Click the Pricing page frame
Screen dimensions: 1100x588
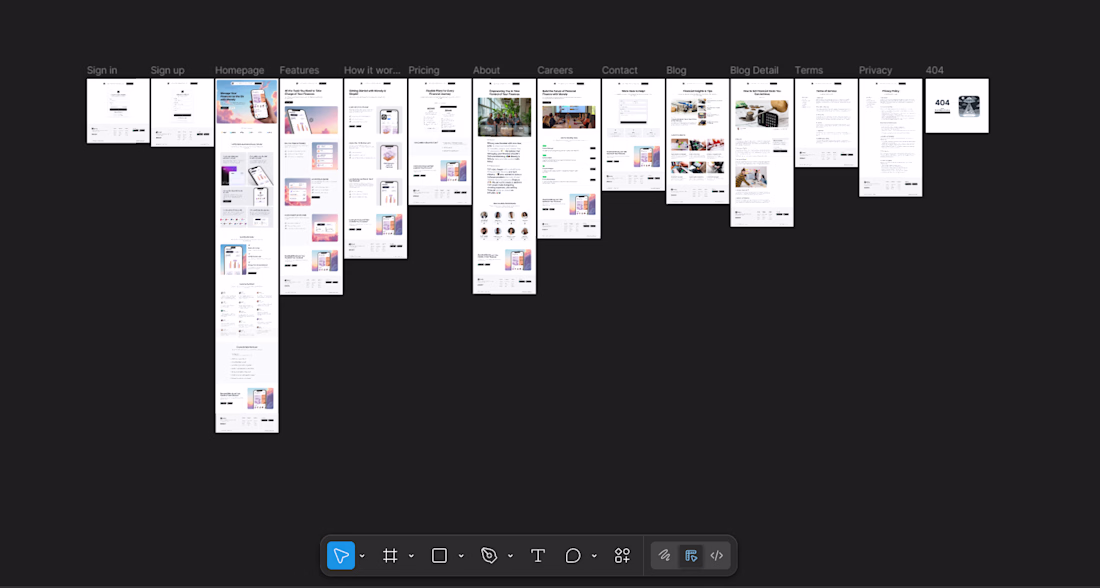click(440, 142)
